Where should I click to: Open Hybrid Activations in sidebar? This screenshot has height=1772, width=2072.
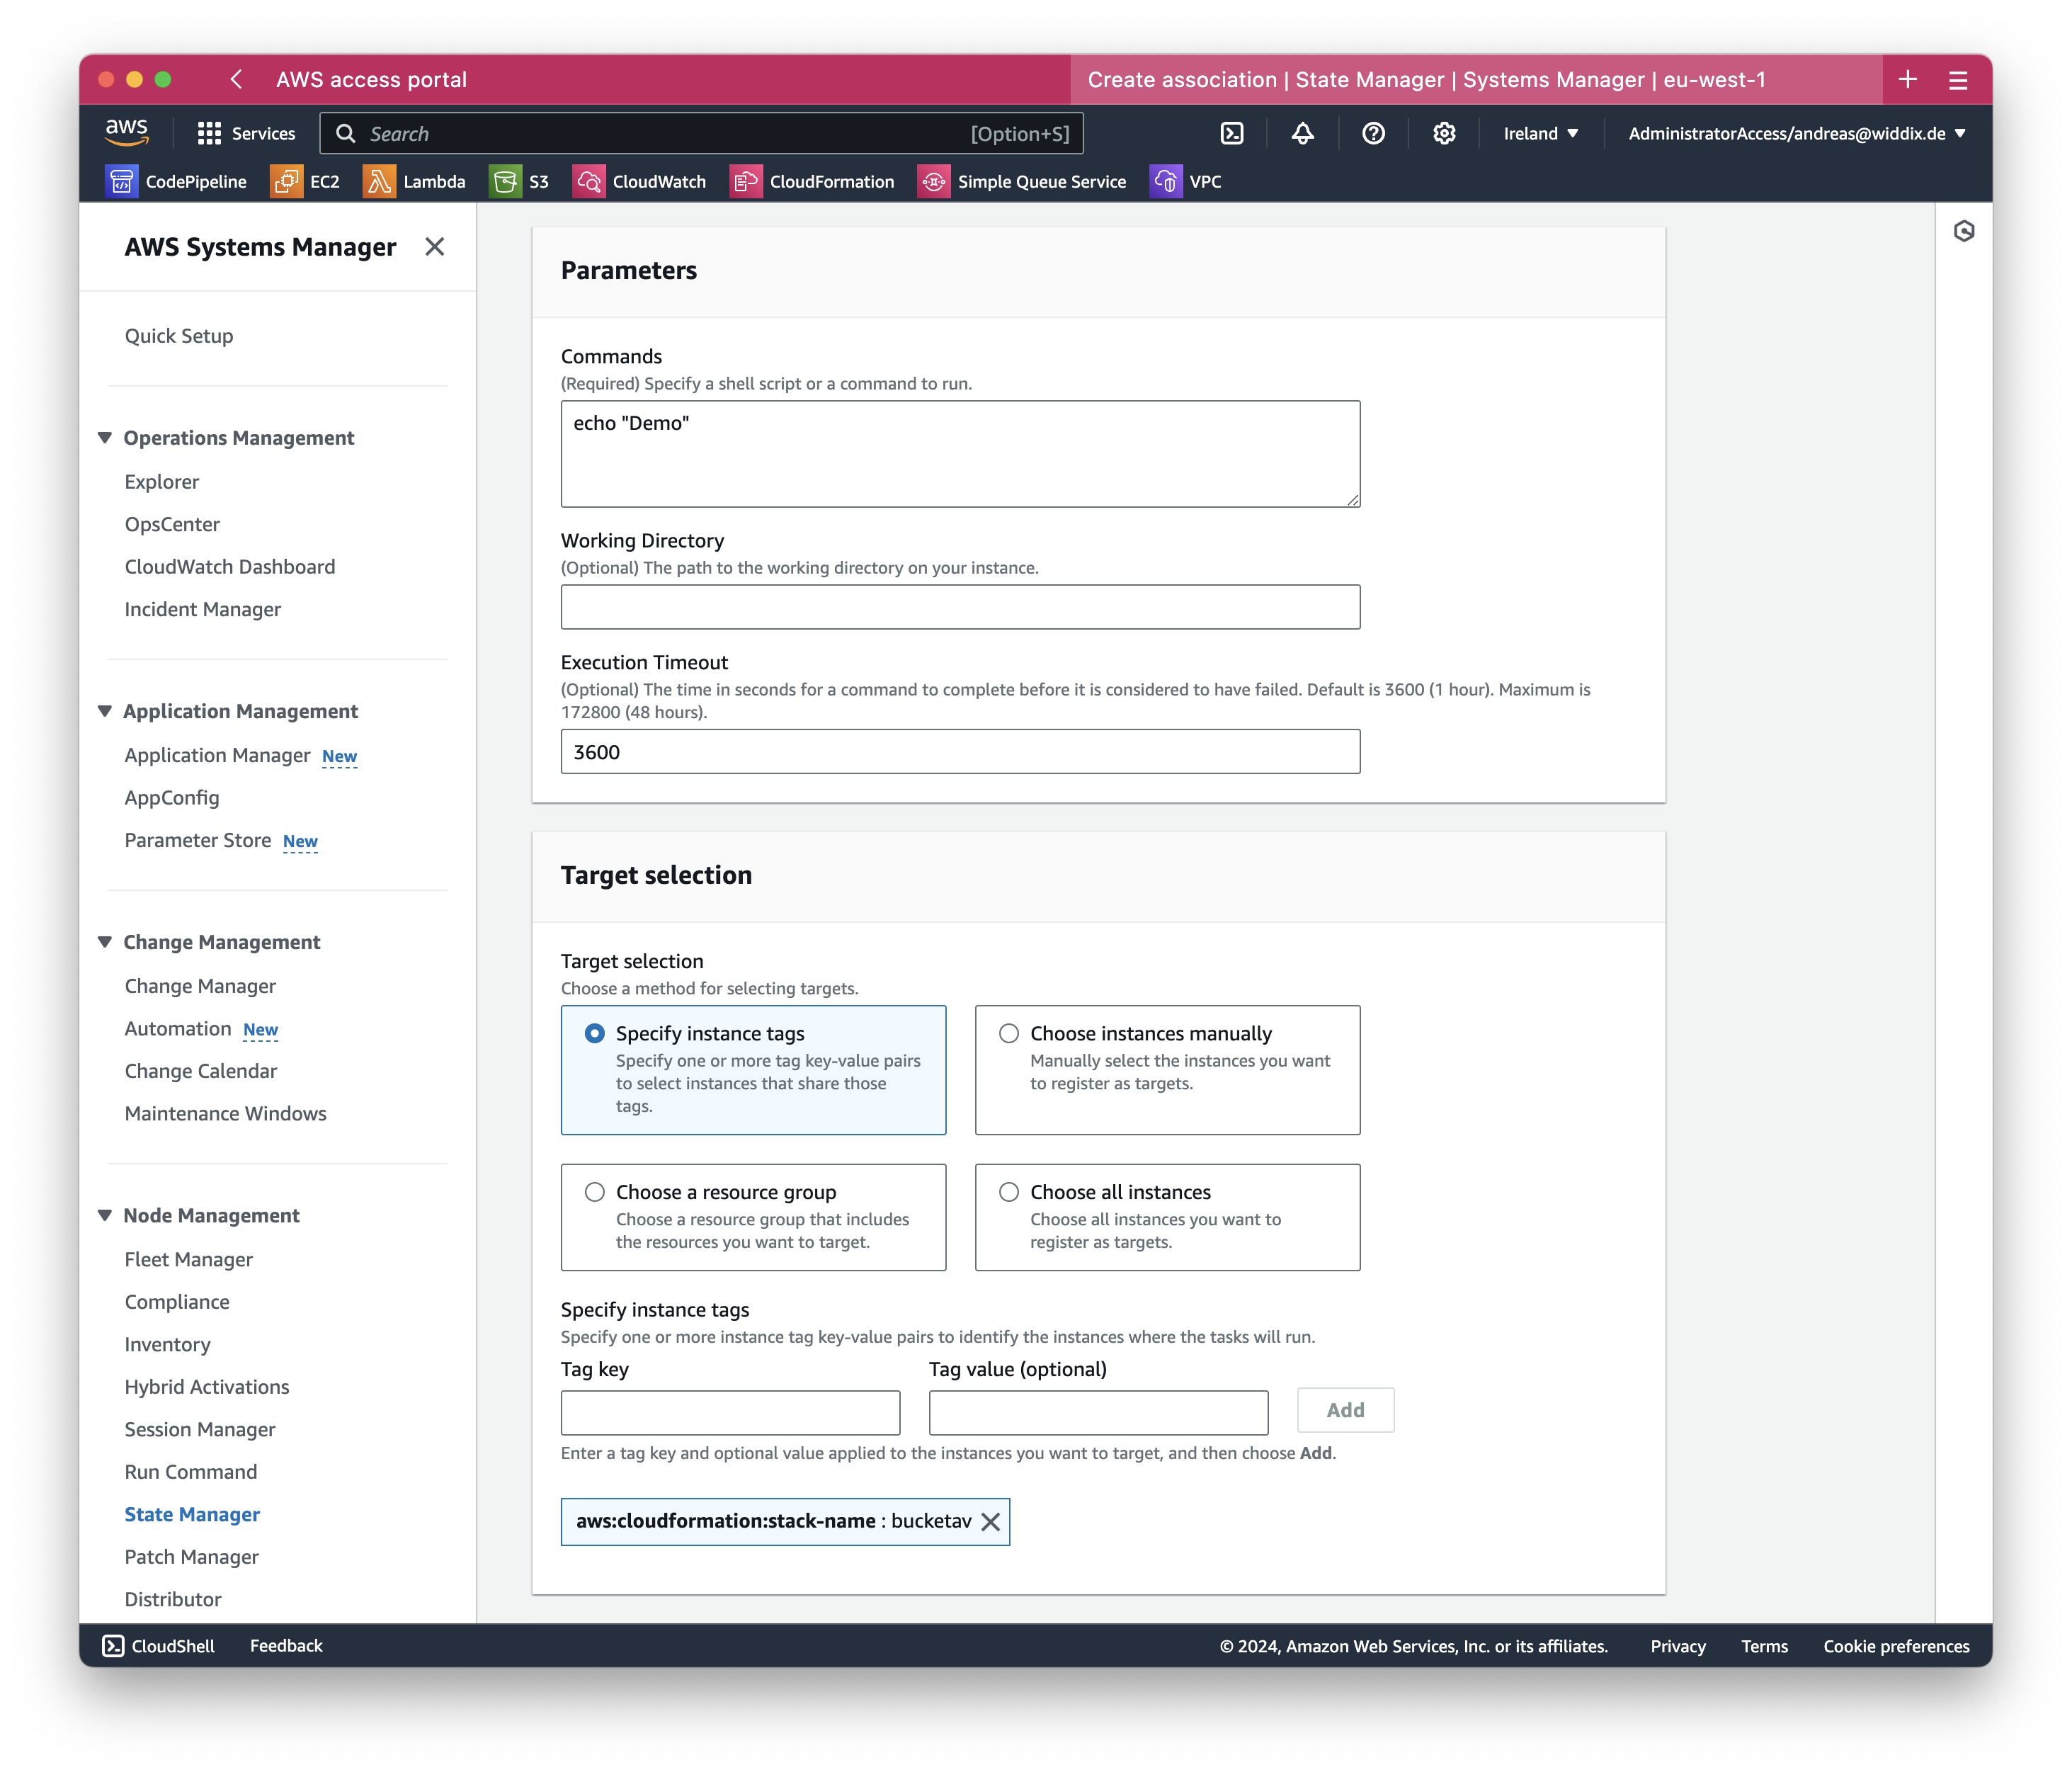pos(207,1387)
